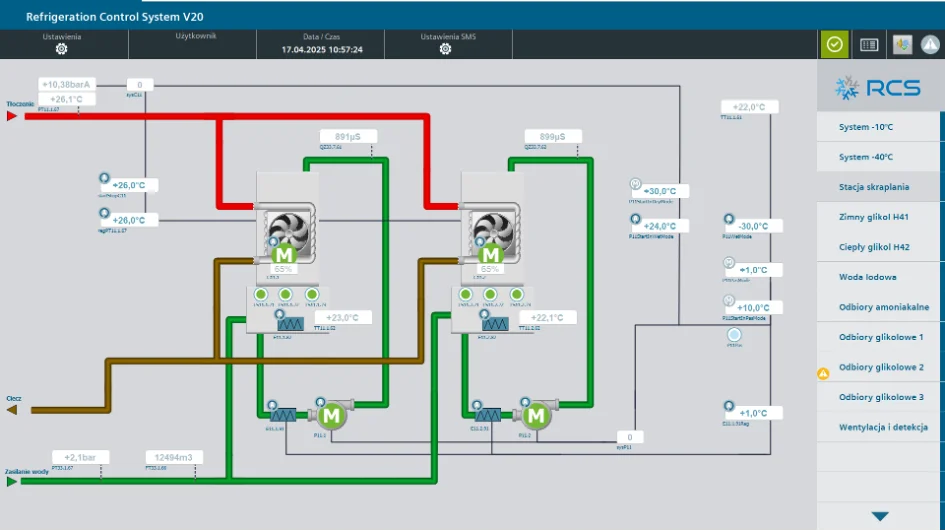The height and width of the screenshot is (531, 945).
Task: Open the trends chart icon in header
Action: coord(902,45)
